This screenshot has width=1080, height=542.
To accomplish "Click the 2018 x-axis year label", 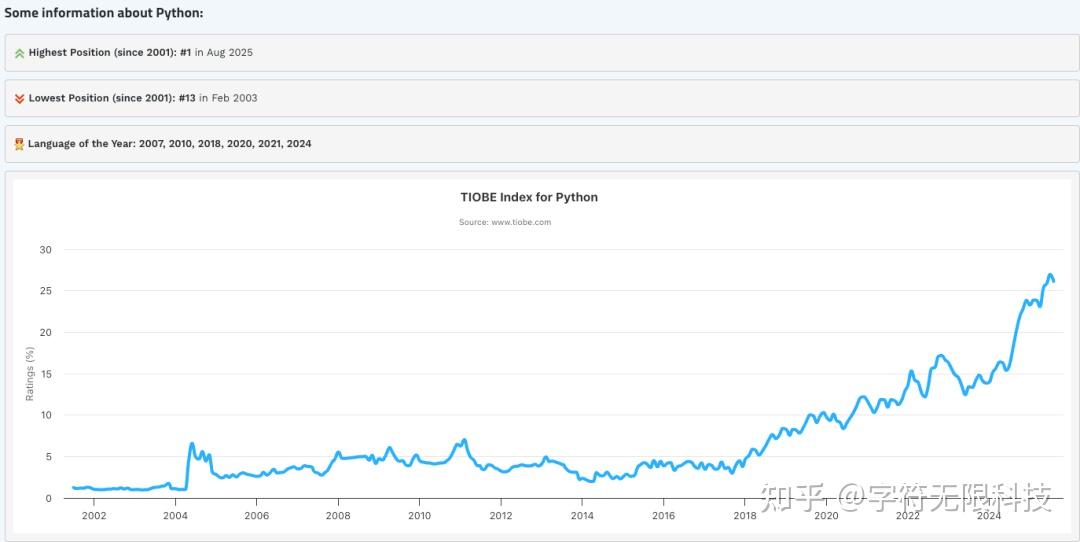I will click(745, 516).
